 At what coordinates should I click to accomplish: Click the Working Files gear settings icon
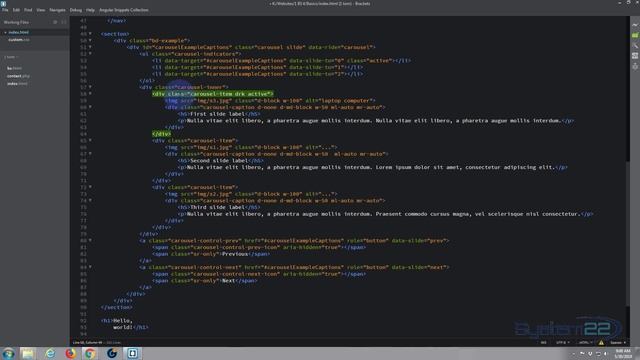coord(55,22)
